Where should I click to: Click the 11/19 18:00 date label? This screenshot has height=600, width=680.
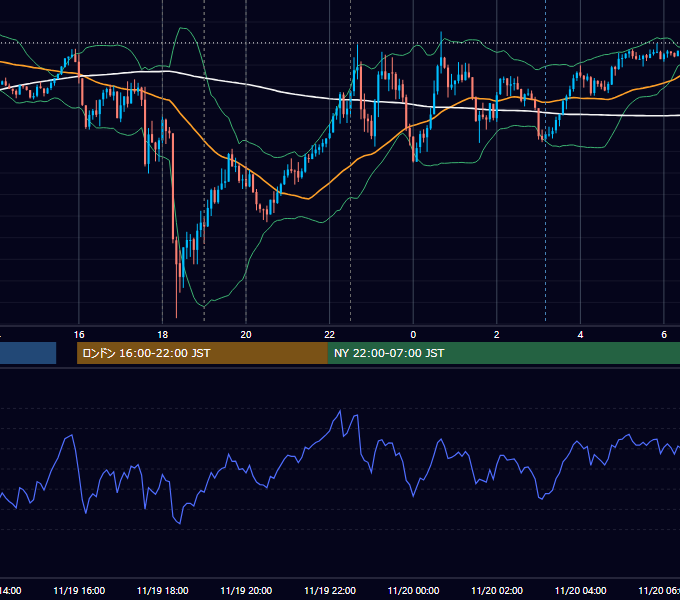pos(163,590)
